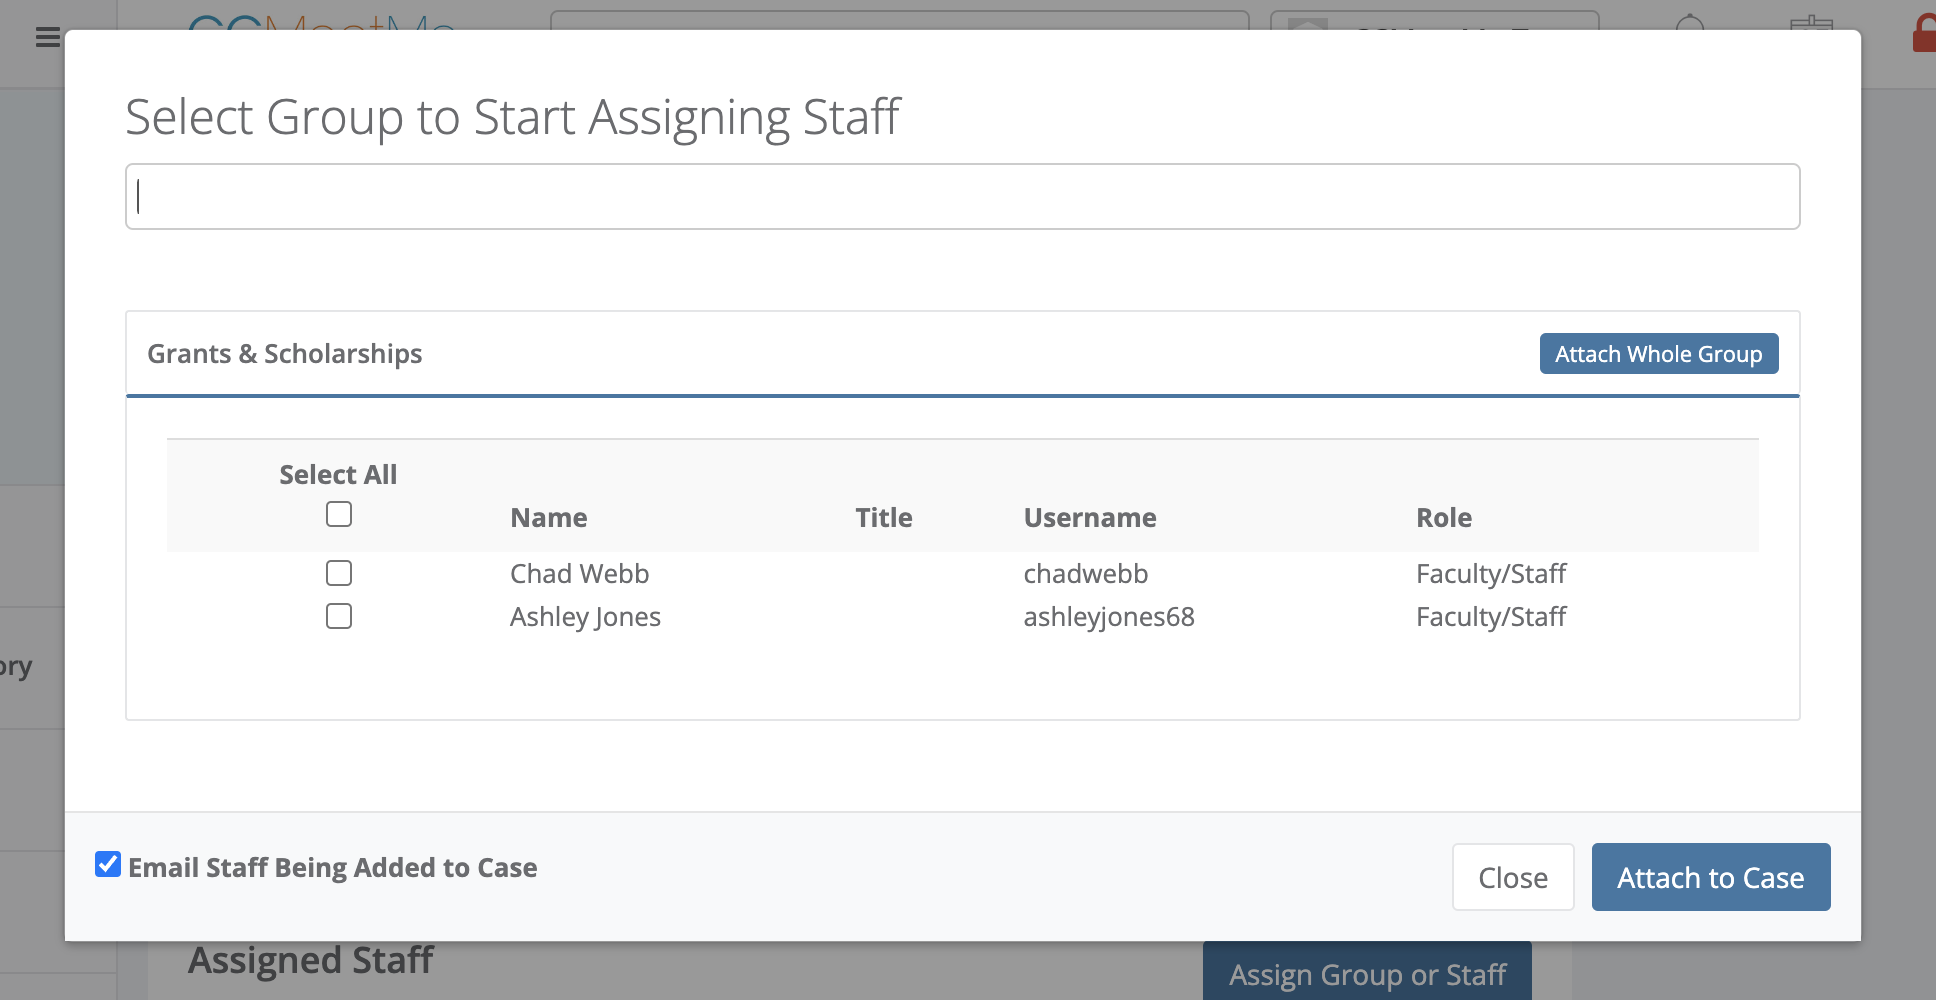Click Attach Whole Group button
This screenshot has height=1000, width=1936.
[x=1659, y=354]
